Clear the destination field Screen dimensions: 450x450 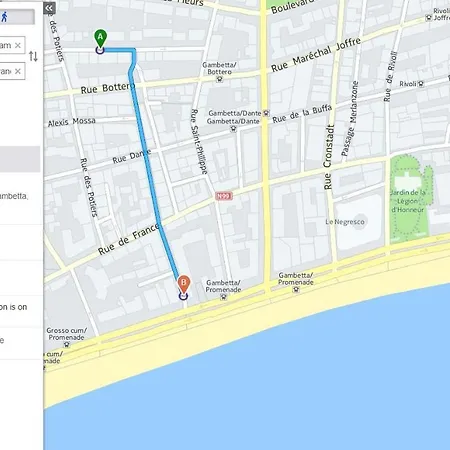18,71
